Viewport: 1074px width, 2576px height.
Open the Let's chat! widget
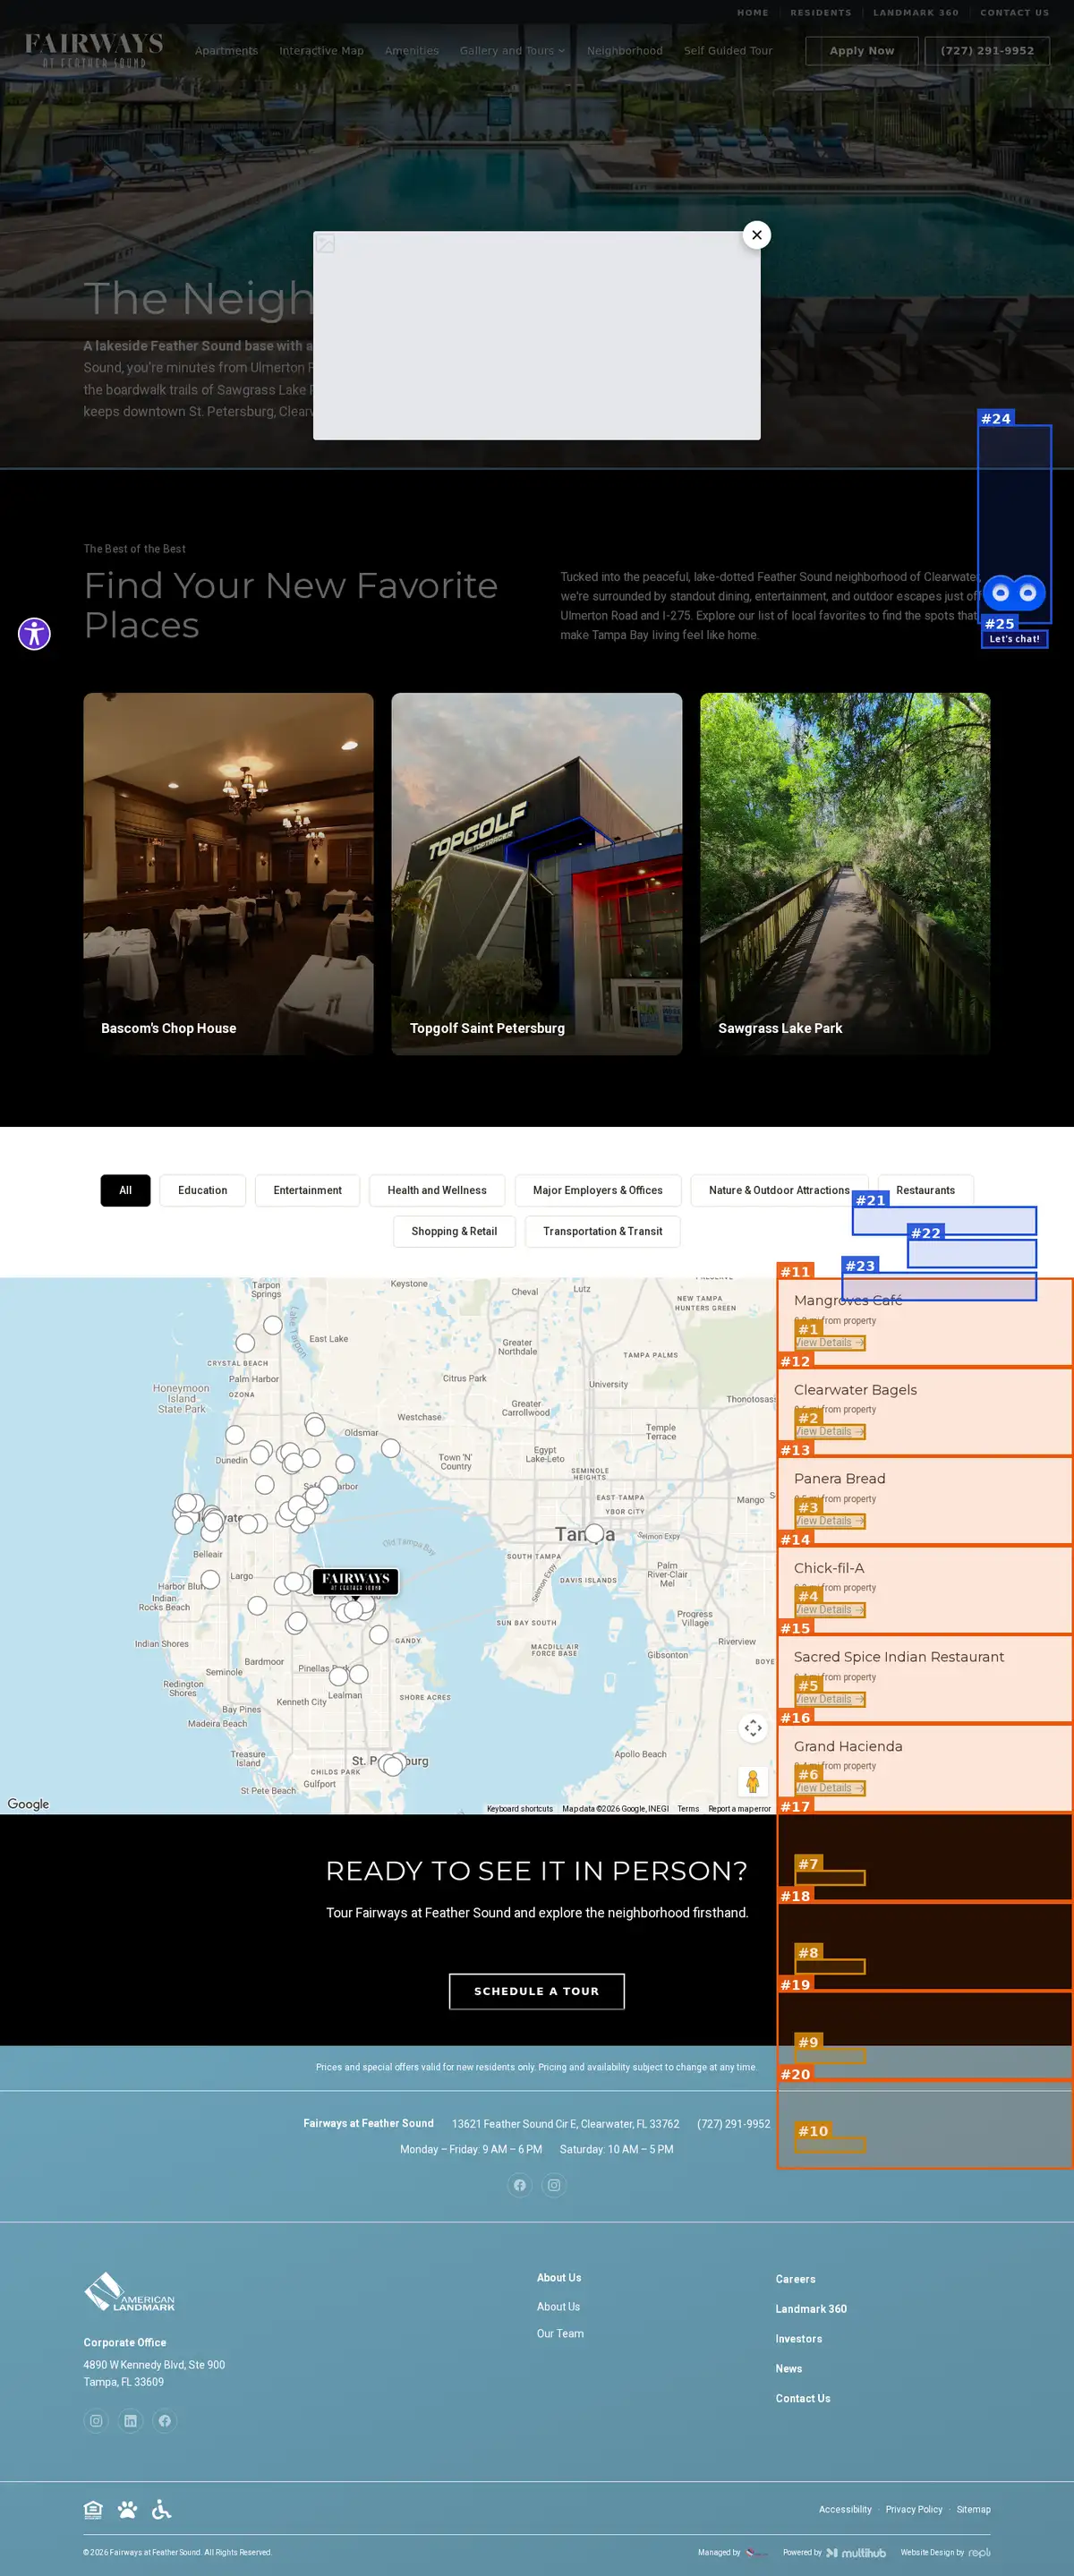point(1014,639)
